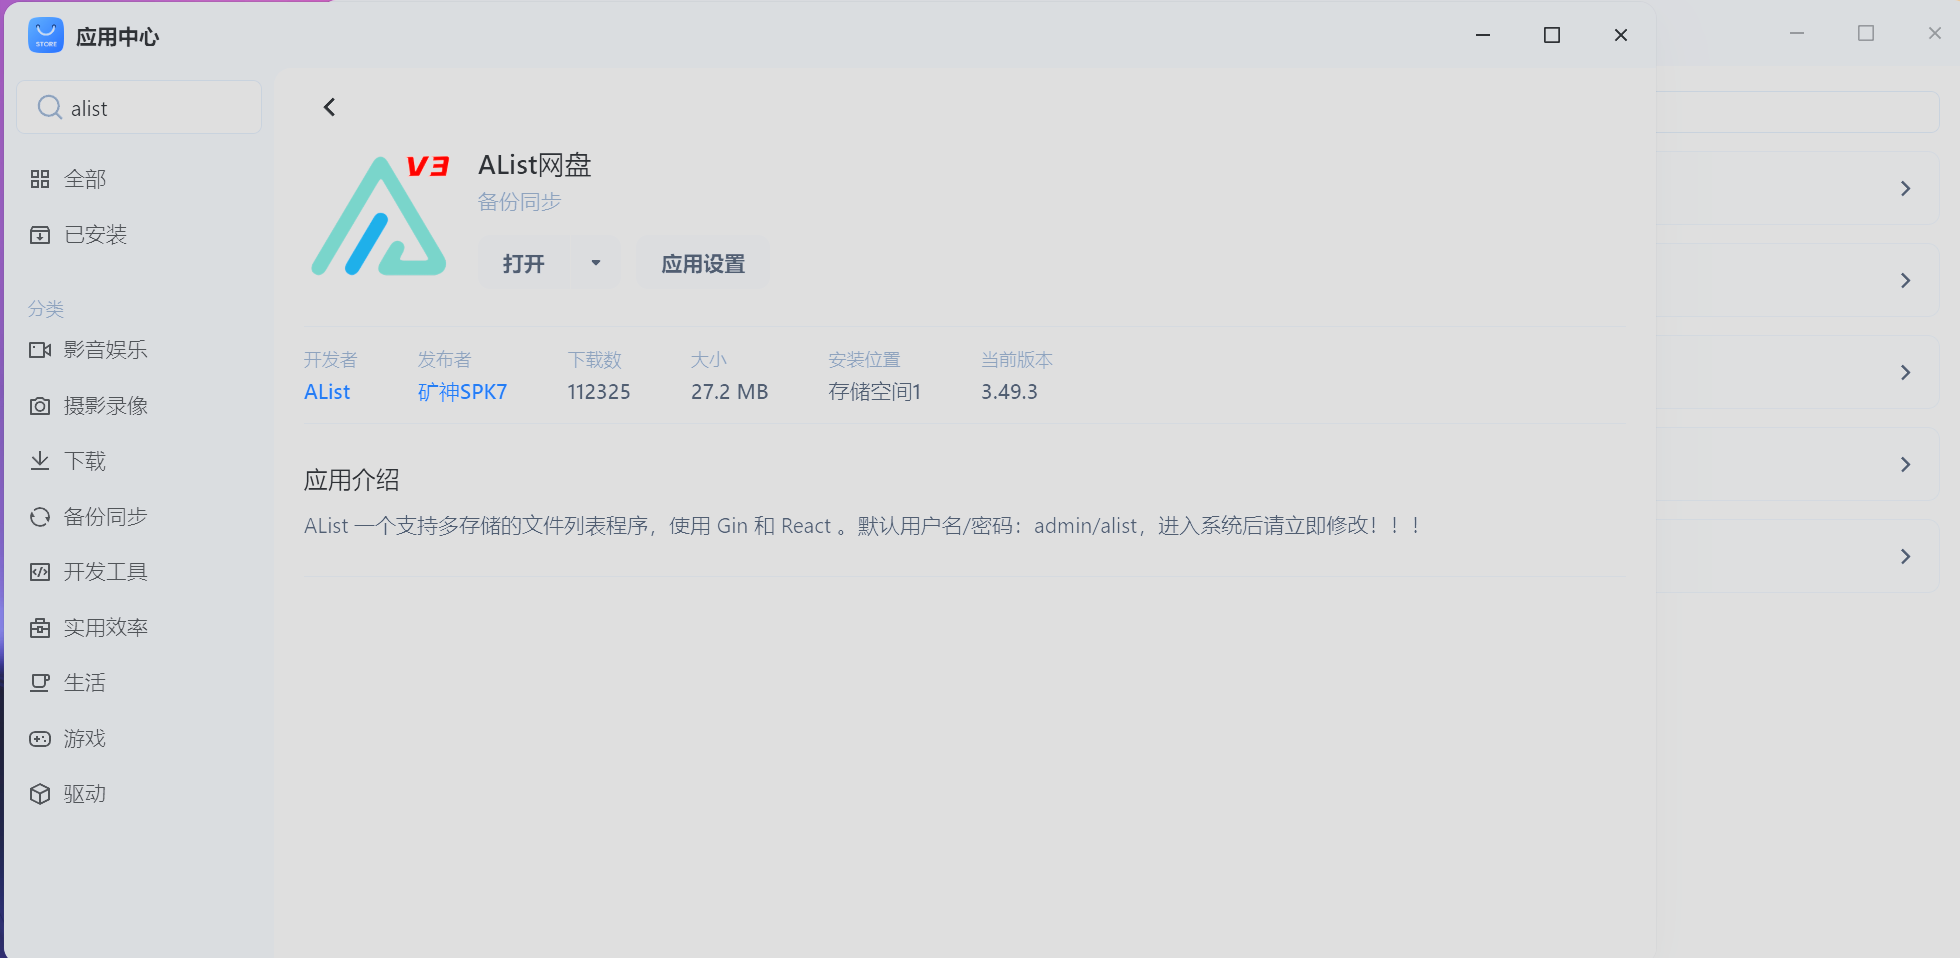Click the 备份同步 sync icon

[40, 517]
